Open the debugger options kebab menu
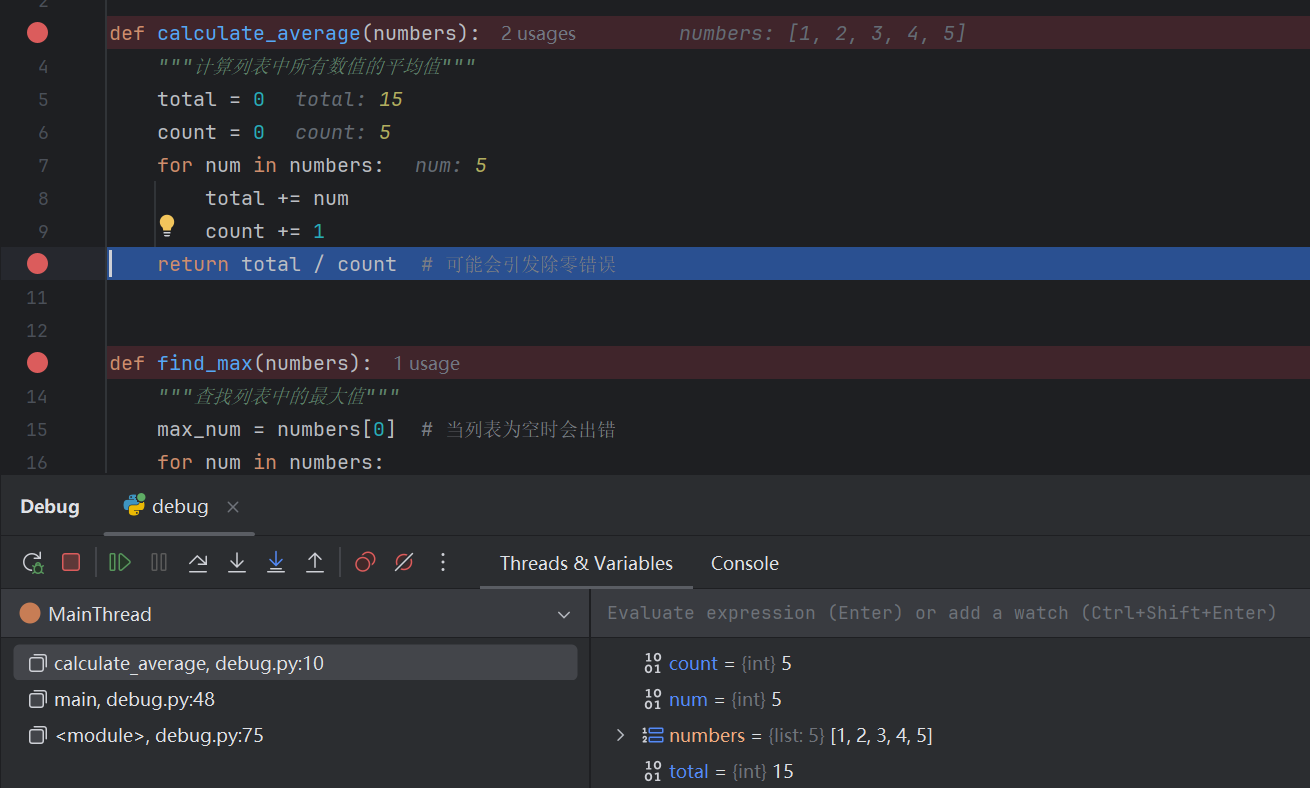The height and width of the screenshot is (788, 1310). click(x=443, y=563)
